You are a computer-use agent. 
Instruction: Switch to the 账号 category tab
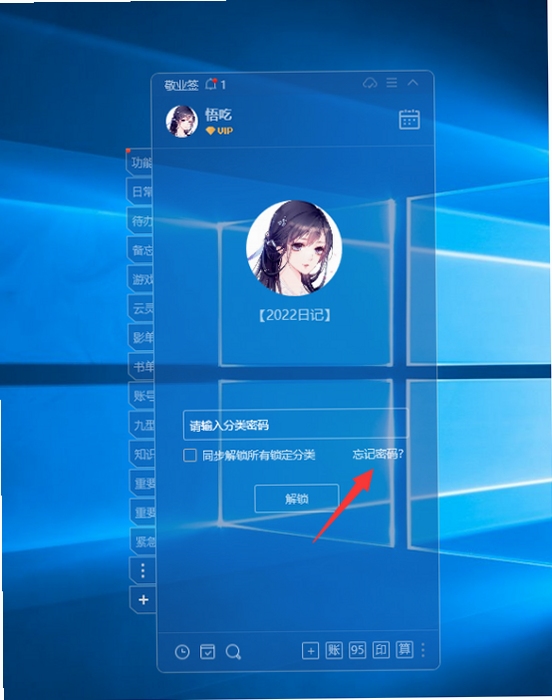[142, 396]
